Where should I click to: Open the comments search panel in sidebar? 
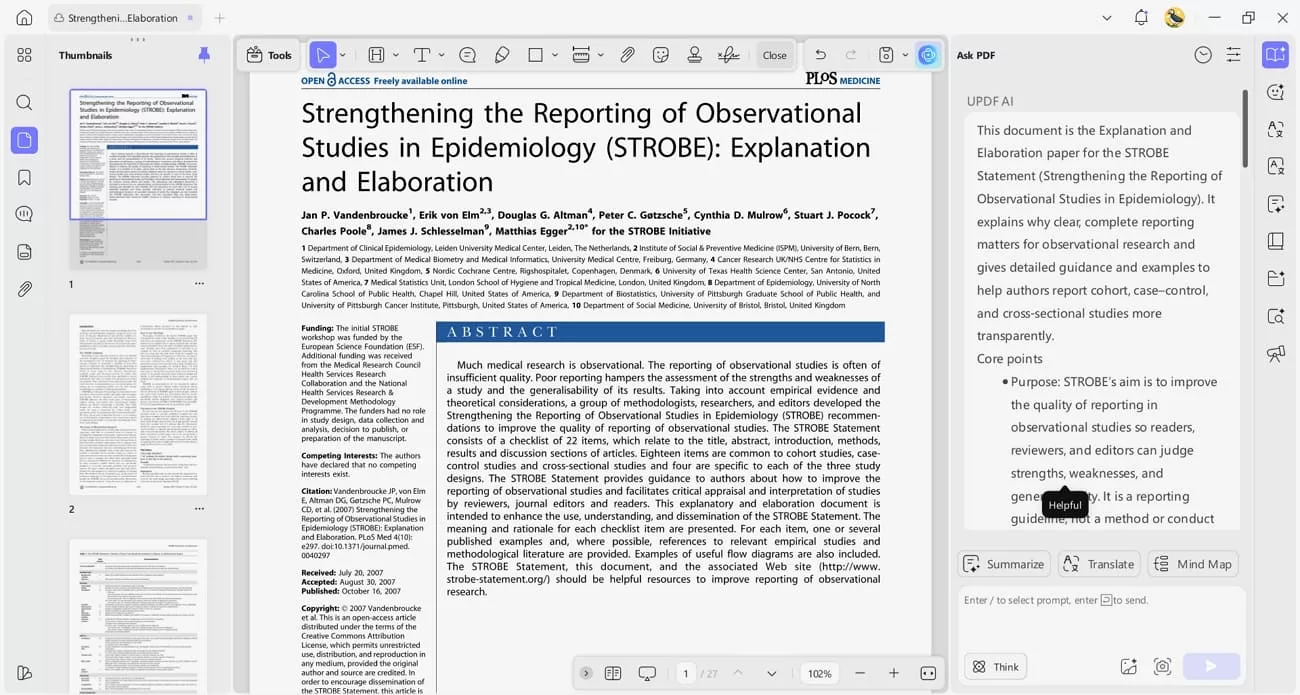pos(24,214)
